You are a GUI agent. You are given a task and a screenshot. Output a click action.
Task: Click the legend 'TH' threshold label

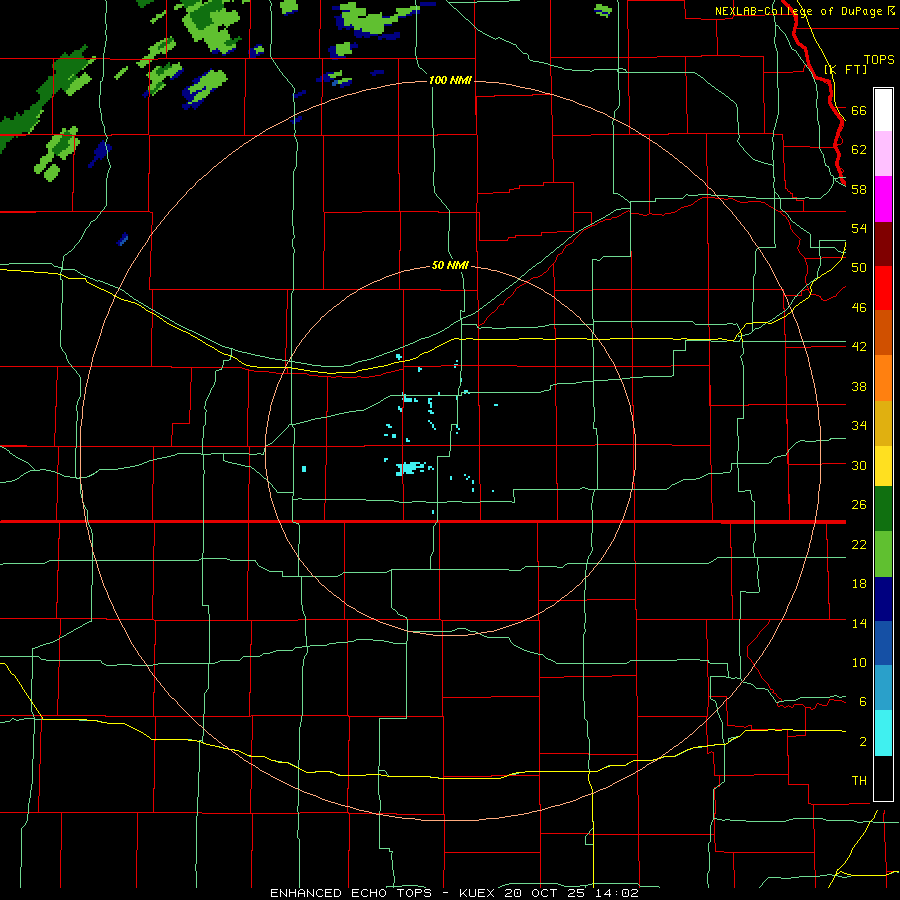tap(859, 780)
